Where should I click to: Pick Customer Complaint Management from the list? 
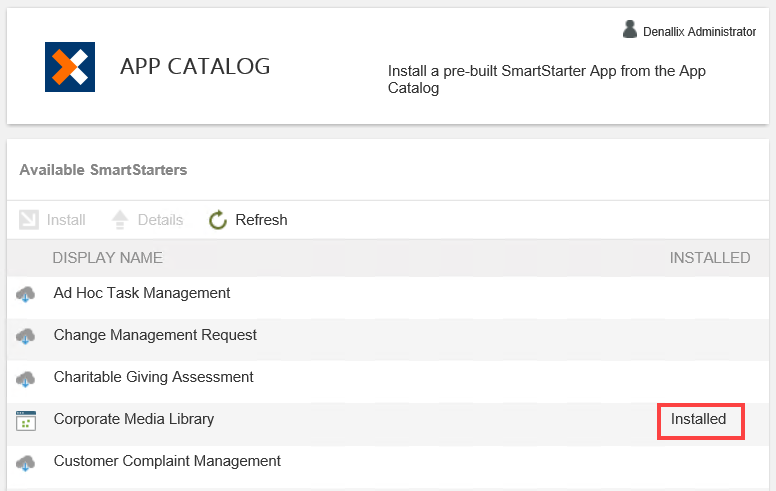point(167,461)
